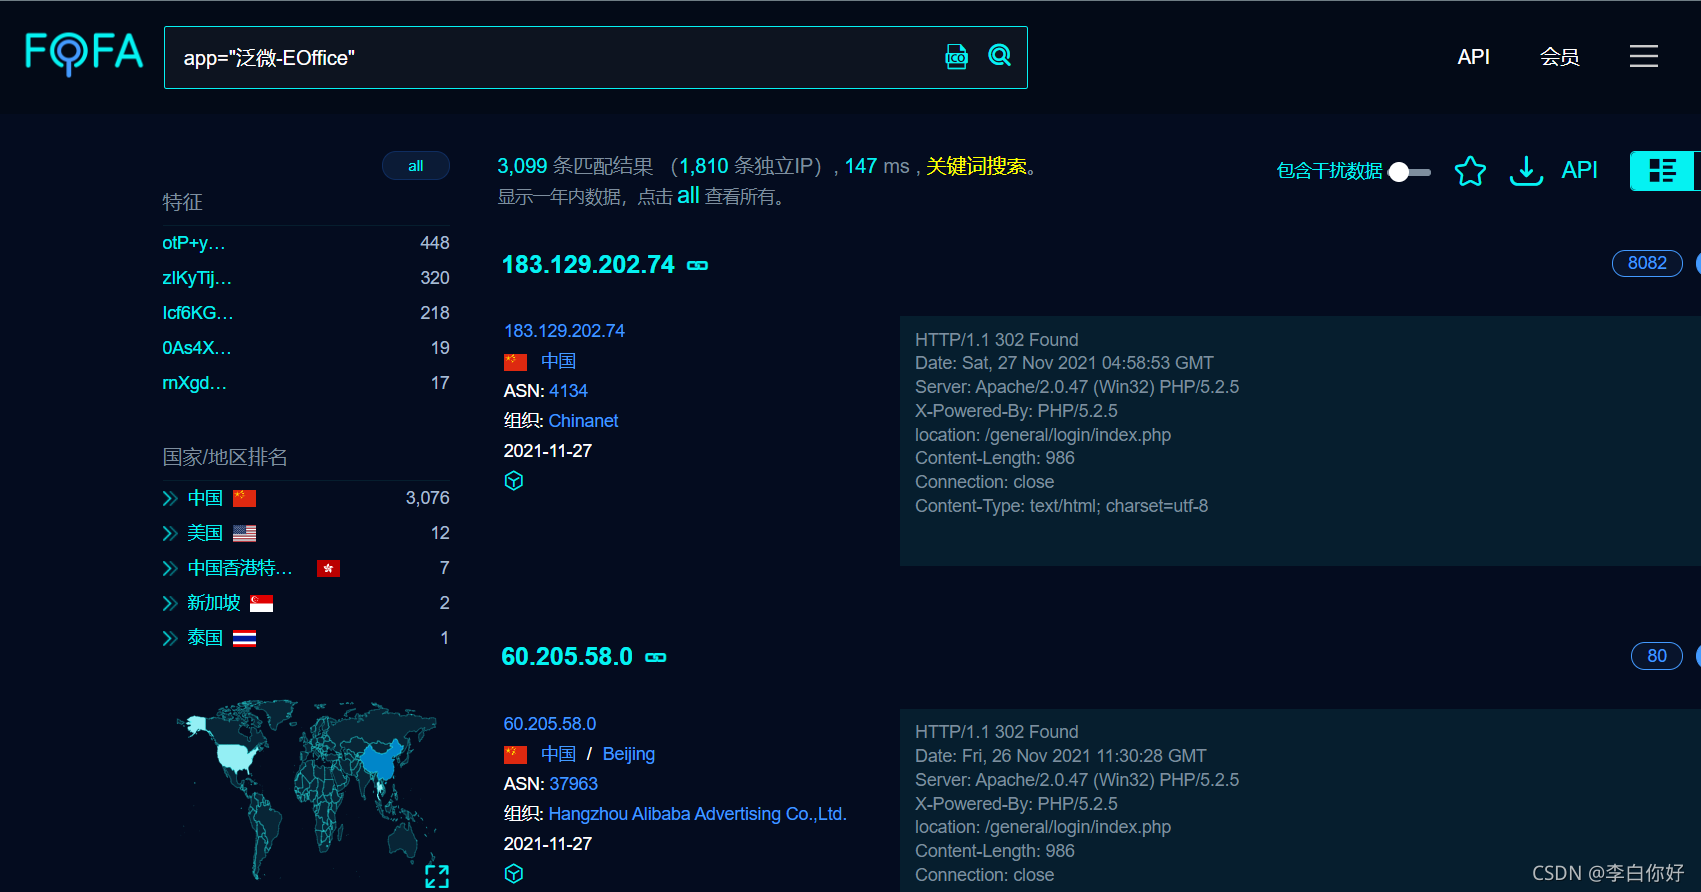Click the cube icon under 60.205.58.0 date
The image size is (1701, 892).
coord(514,874)
